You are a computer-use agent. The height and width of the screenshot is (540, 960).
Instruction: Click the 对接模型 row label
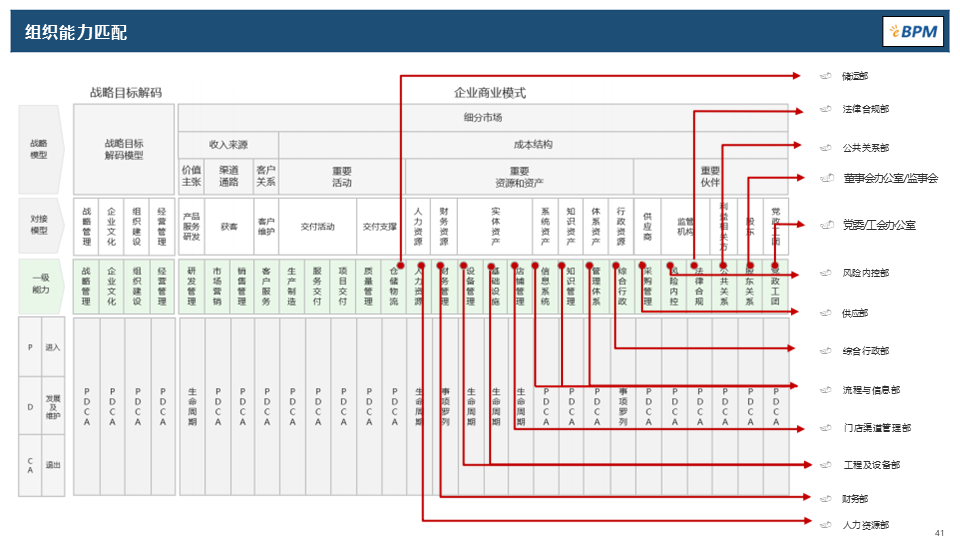40,225
